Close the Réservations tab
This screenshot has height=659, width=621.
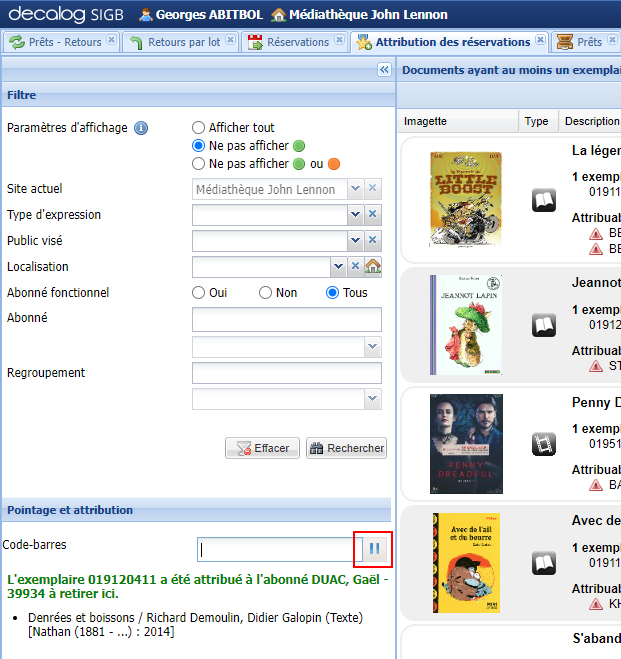(339, 40)
